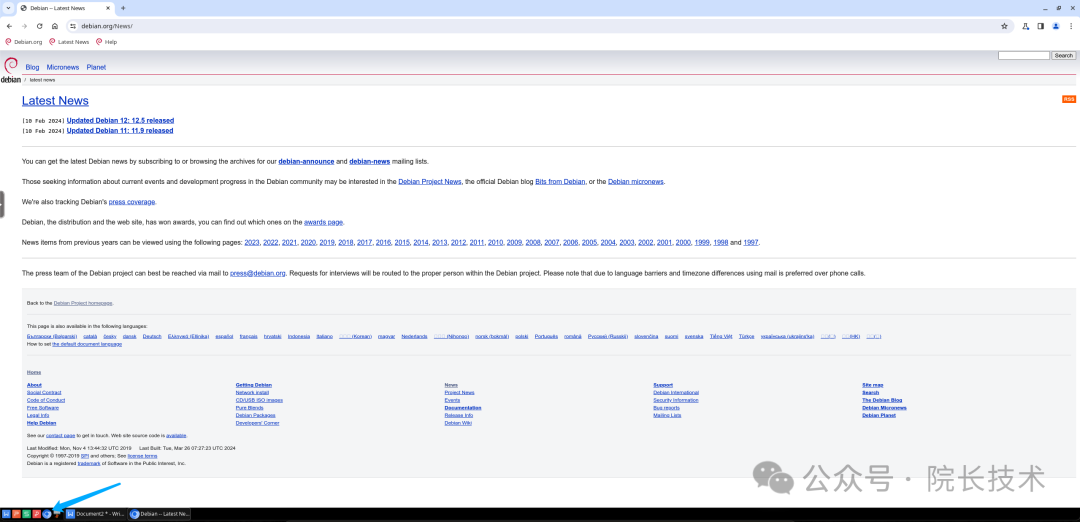Open 2010 news archive link
1080x522 pixels.
tap(496, 242)
